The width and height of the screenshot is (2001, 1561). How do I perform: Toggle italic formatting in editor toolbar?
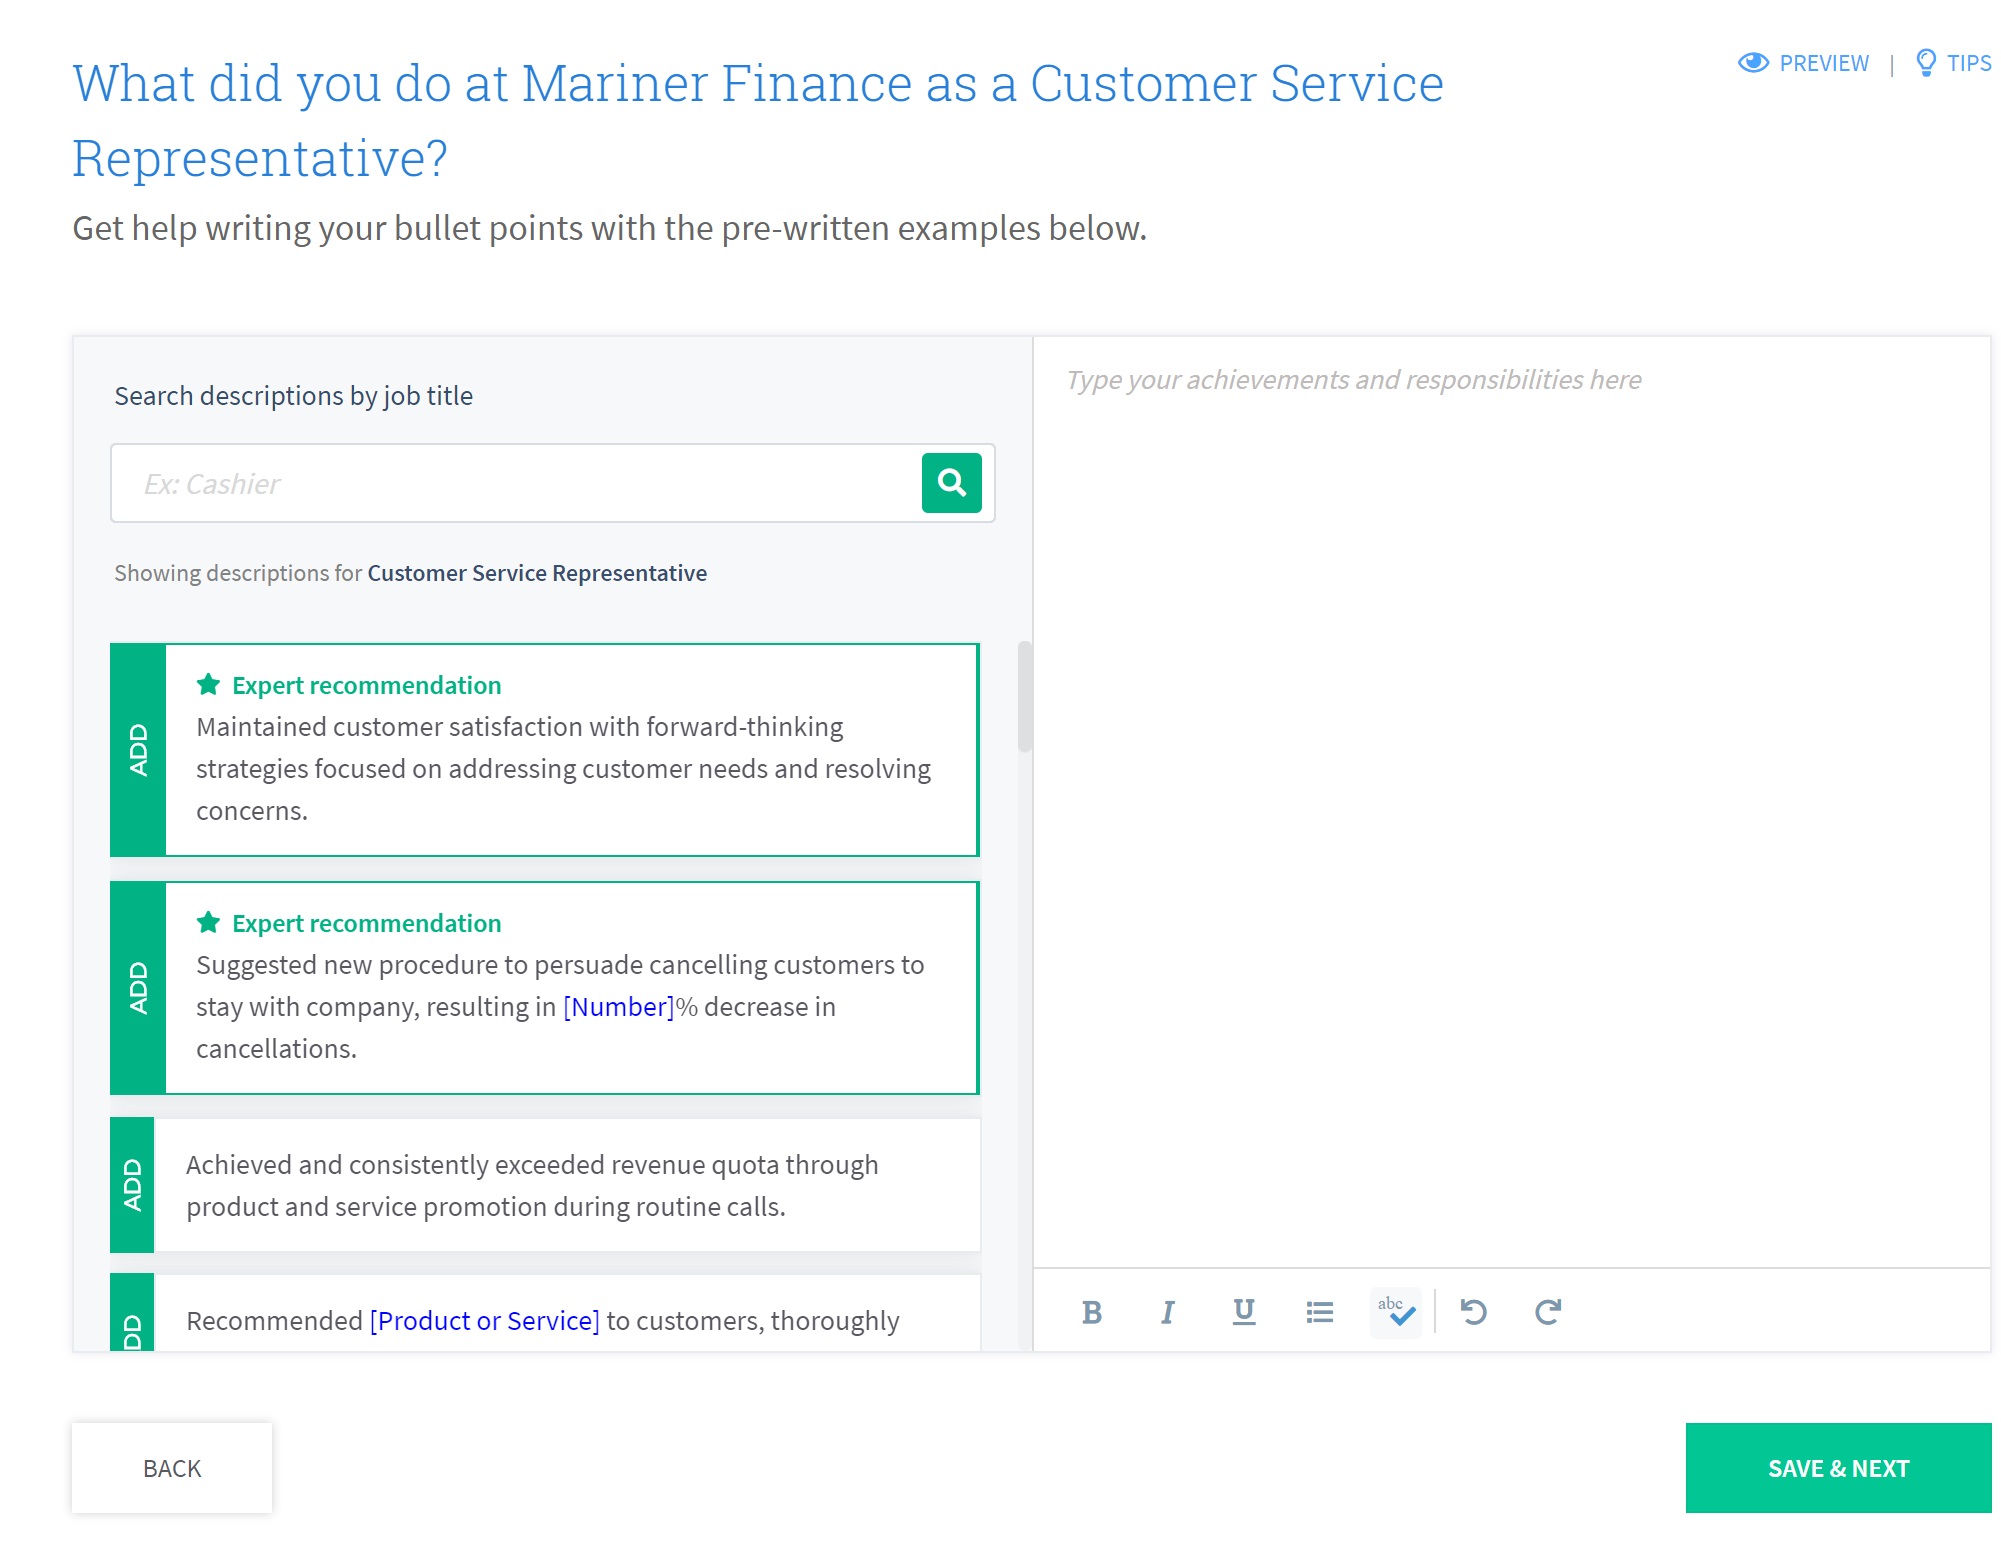1167,1312
